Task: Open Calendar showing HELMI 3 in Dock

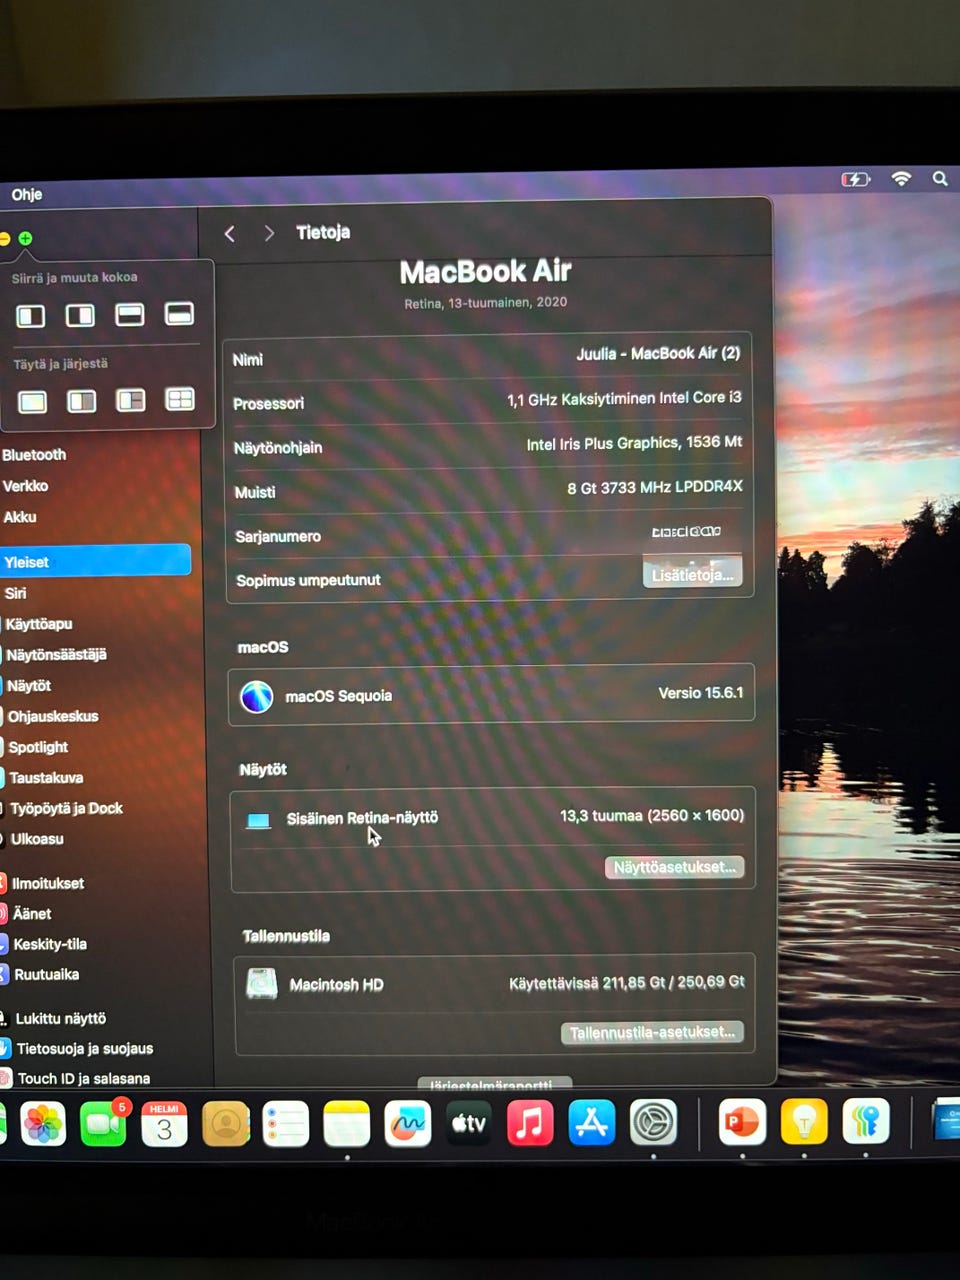Action: click(x=164, y=1123)
